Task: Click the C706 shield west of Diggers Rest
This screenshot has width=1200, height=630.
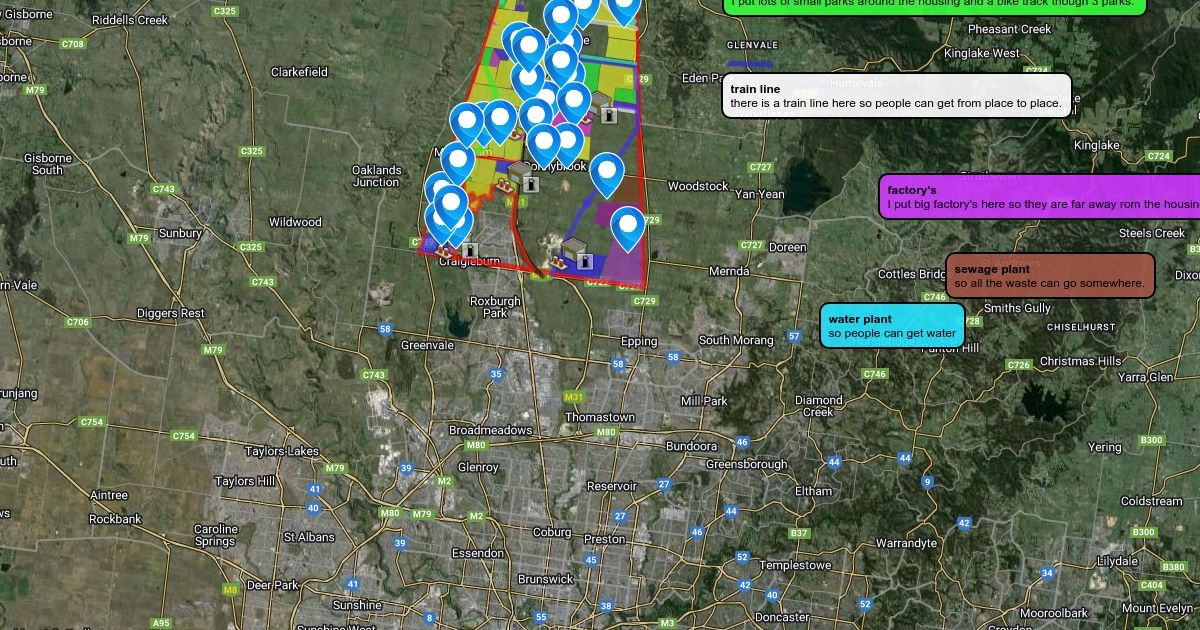Action: (x=77, y=322)
